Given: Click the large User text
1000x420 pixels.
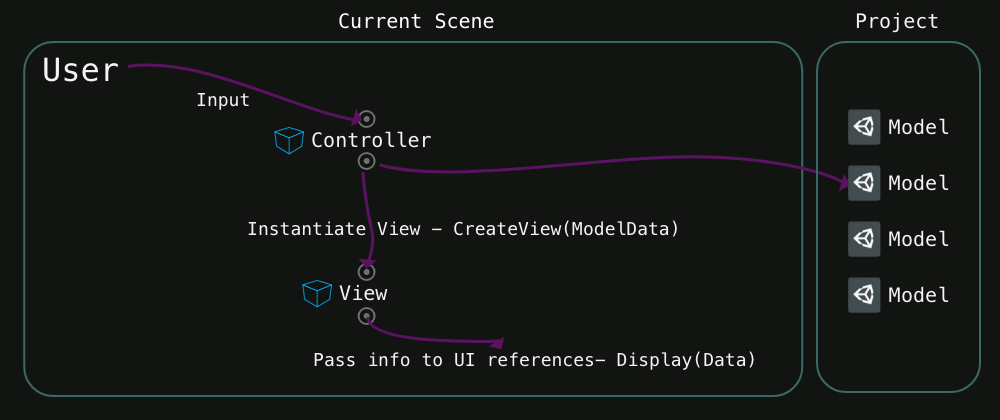Looking at the screenshot, I should (x=81, y=71).
